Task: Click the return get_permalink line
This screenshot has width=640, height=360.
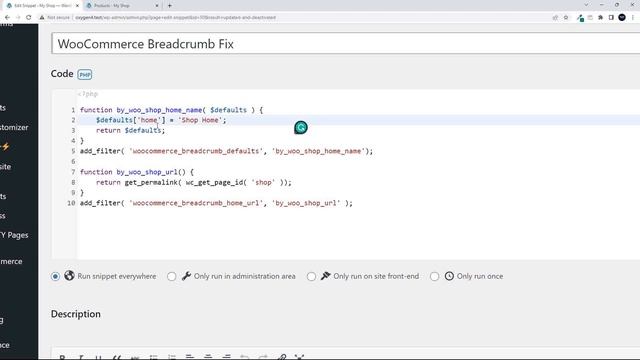Action: [x=194, y=182]
